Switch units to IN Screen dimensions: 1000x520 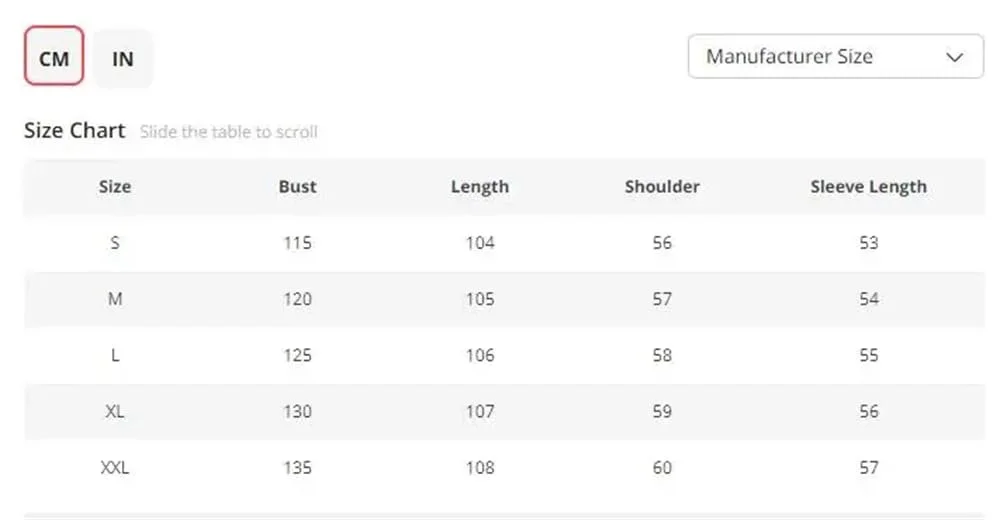pyautogui.click(x=123, y=58)
